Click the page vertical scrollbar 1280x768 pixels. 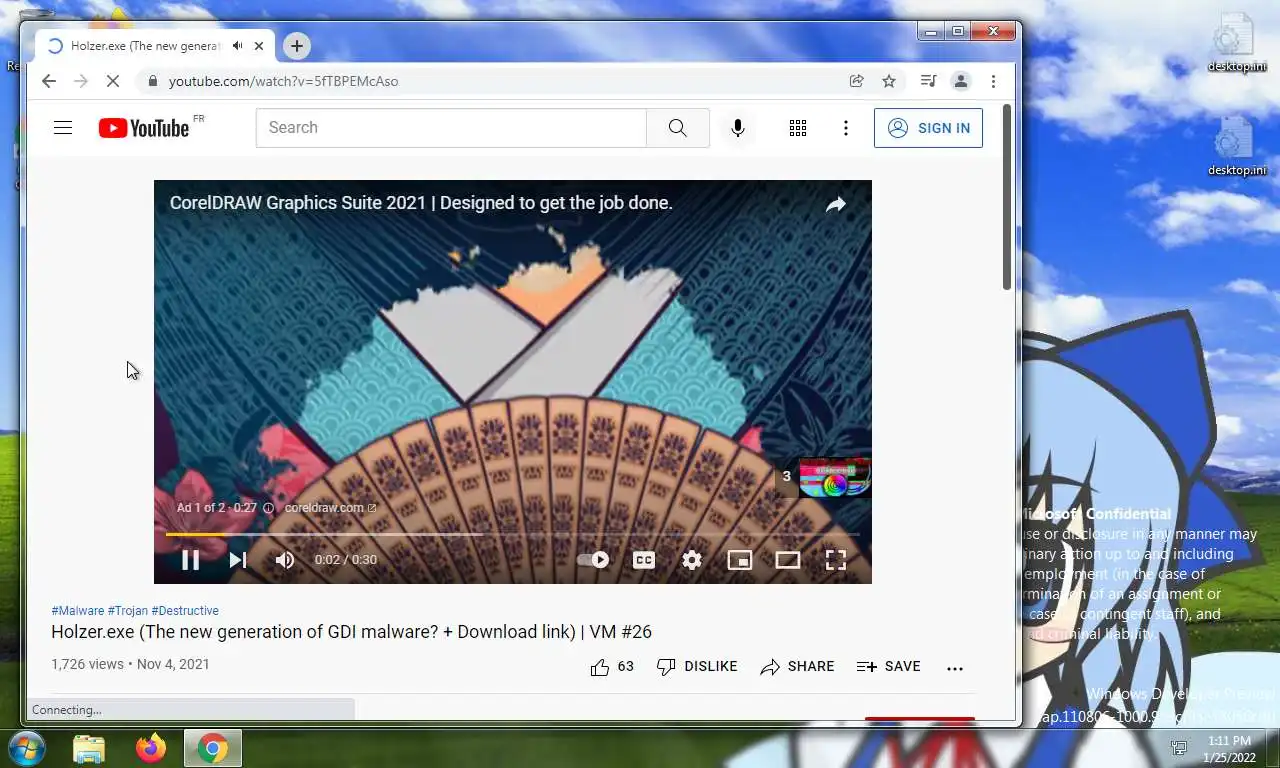1007,196
